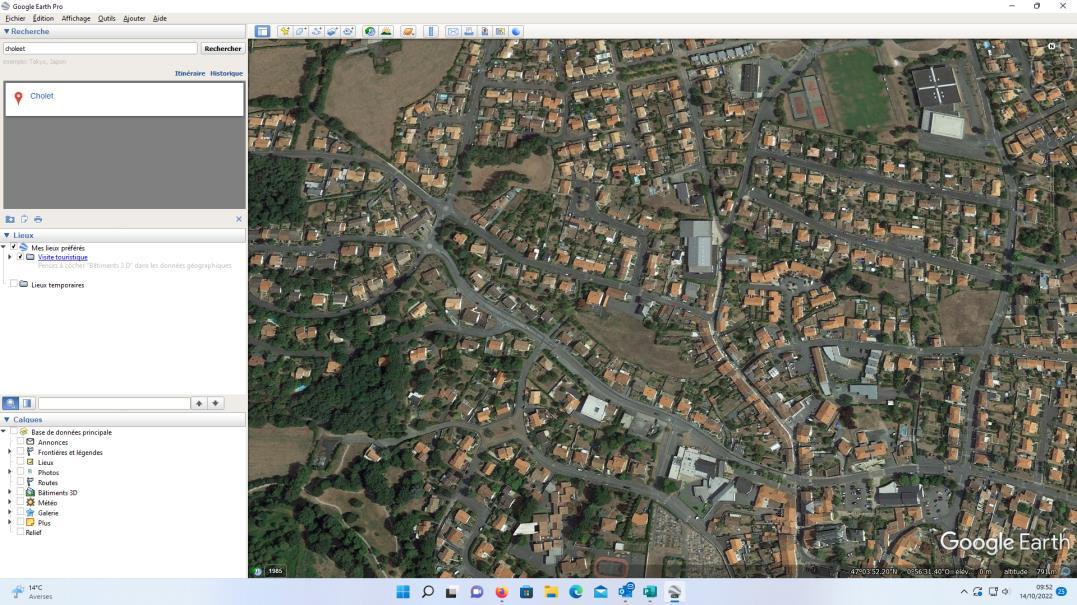The height and width of the screenshot is (605, 1077).
Task: Click the Places filter text field
Action: pos(114,403)
